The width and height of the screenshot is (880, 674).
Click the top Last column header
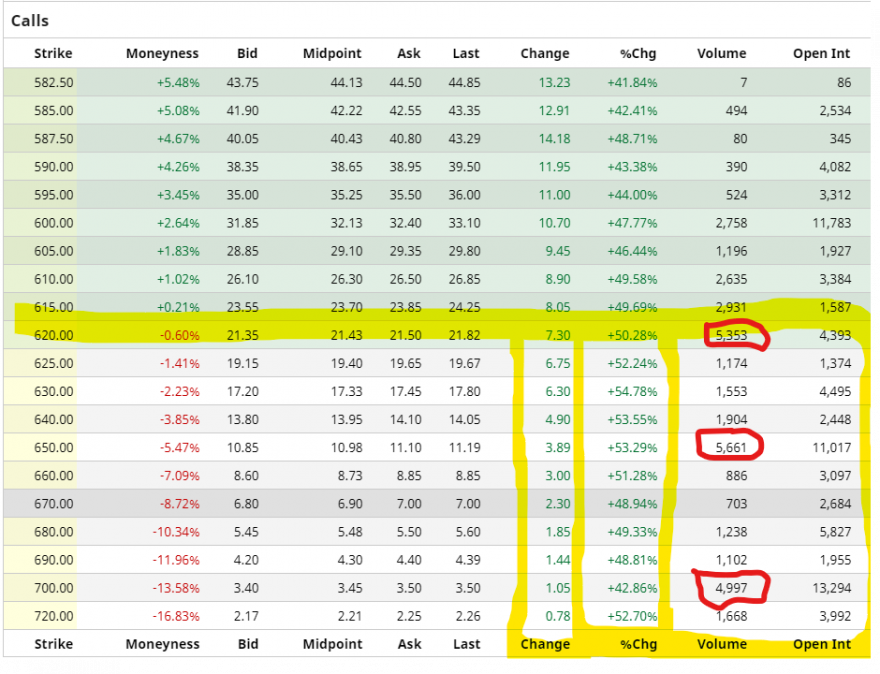(466, 53)
